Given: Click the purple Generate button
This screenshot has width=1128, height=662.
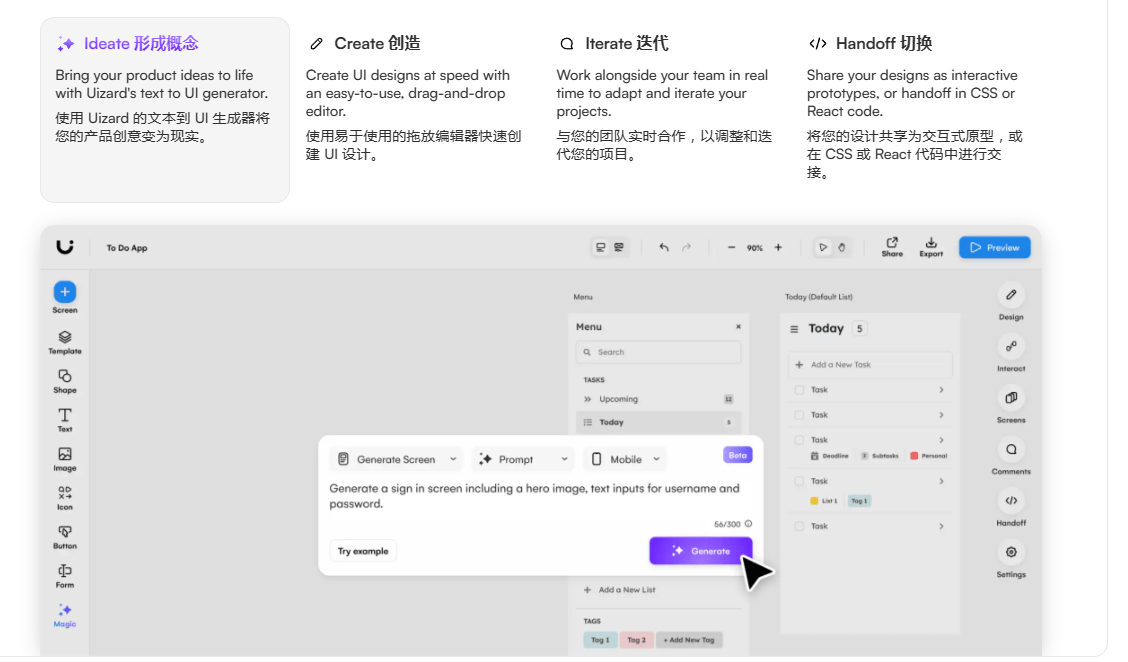Looking at the screenshot, I should (700, 551).
